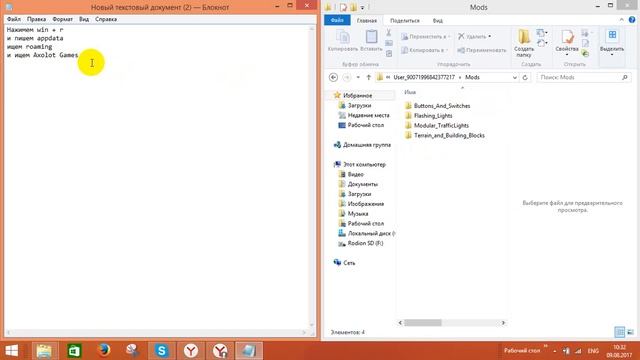Image resolution: width=640 pixels, height=360 pixels.
Task: Open the blue Файл tab in Explorer
Action: click(337, 20)
